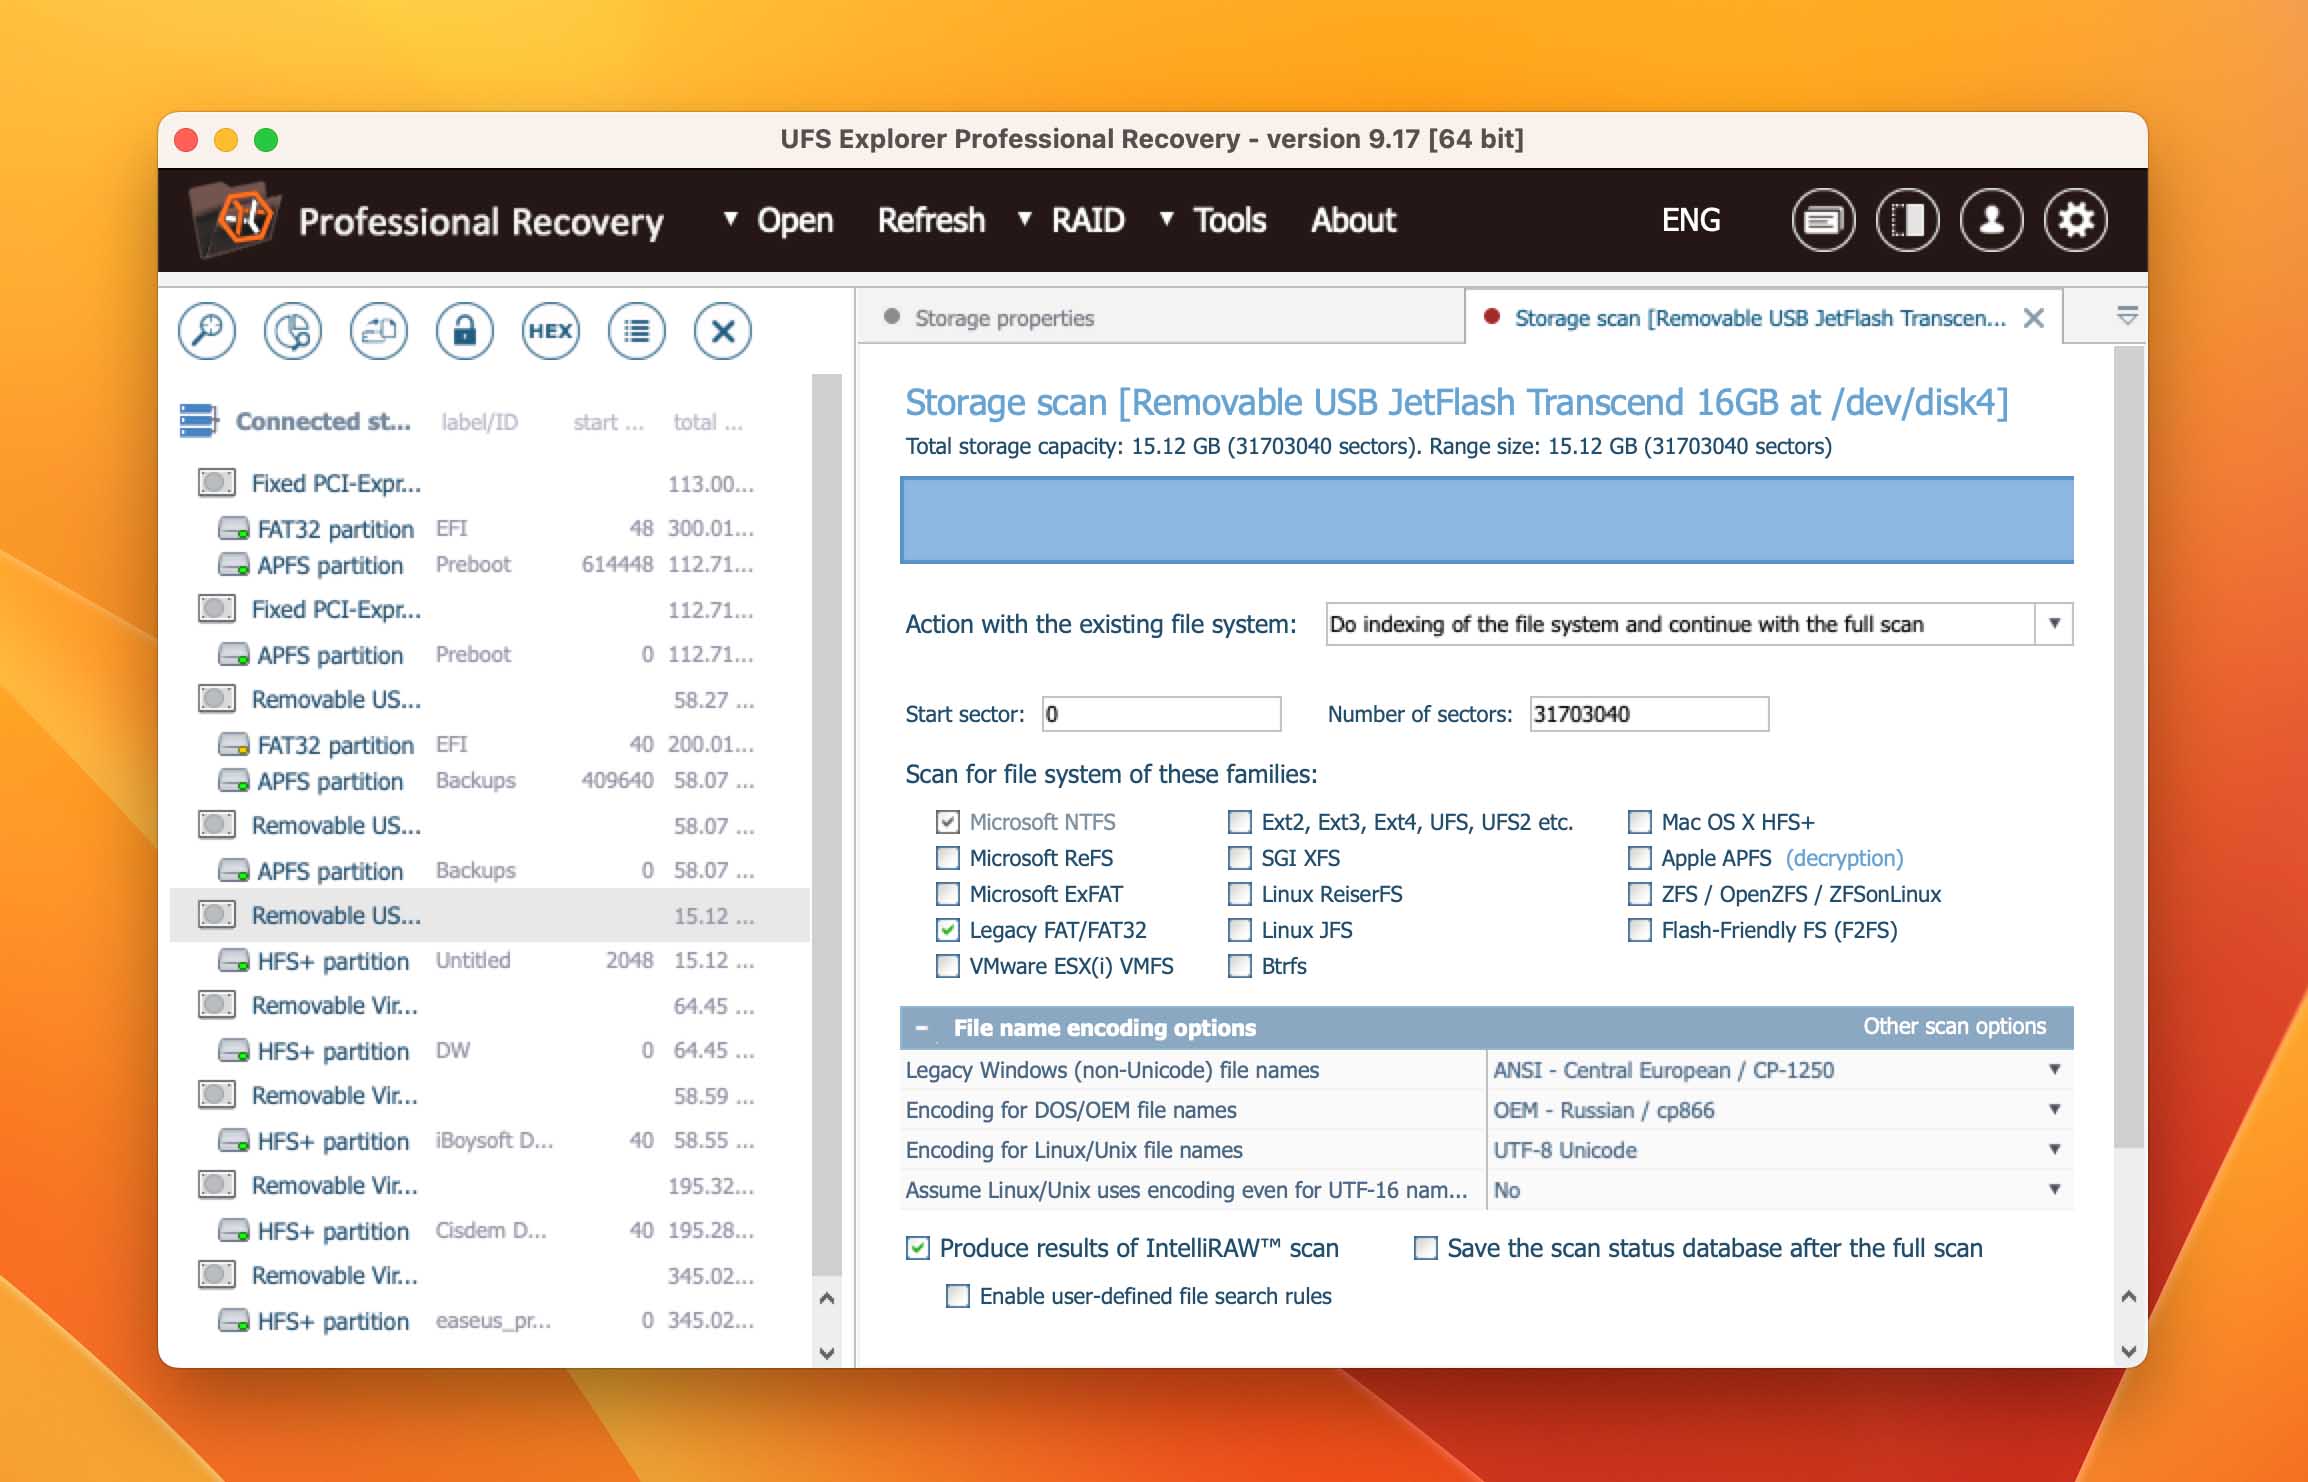Check Flash-Friendly FS (F2FS) checkbox
2308x1482 pixels.
pos(1640,930)
